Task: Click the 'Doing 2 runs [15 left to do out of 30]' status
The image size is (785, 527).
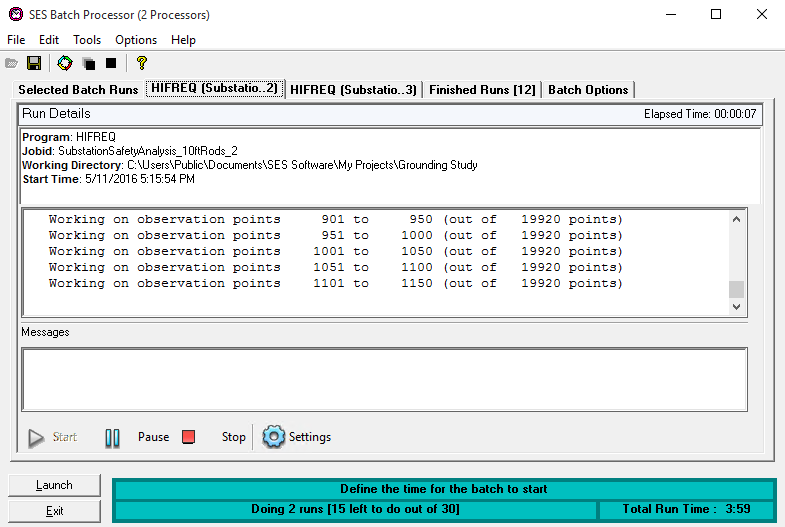Action: coord(355,509)
